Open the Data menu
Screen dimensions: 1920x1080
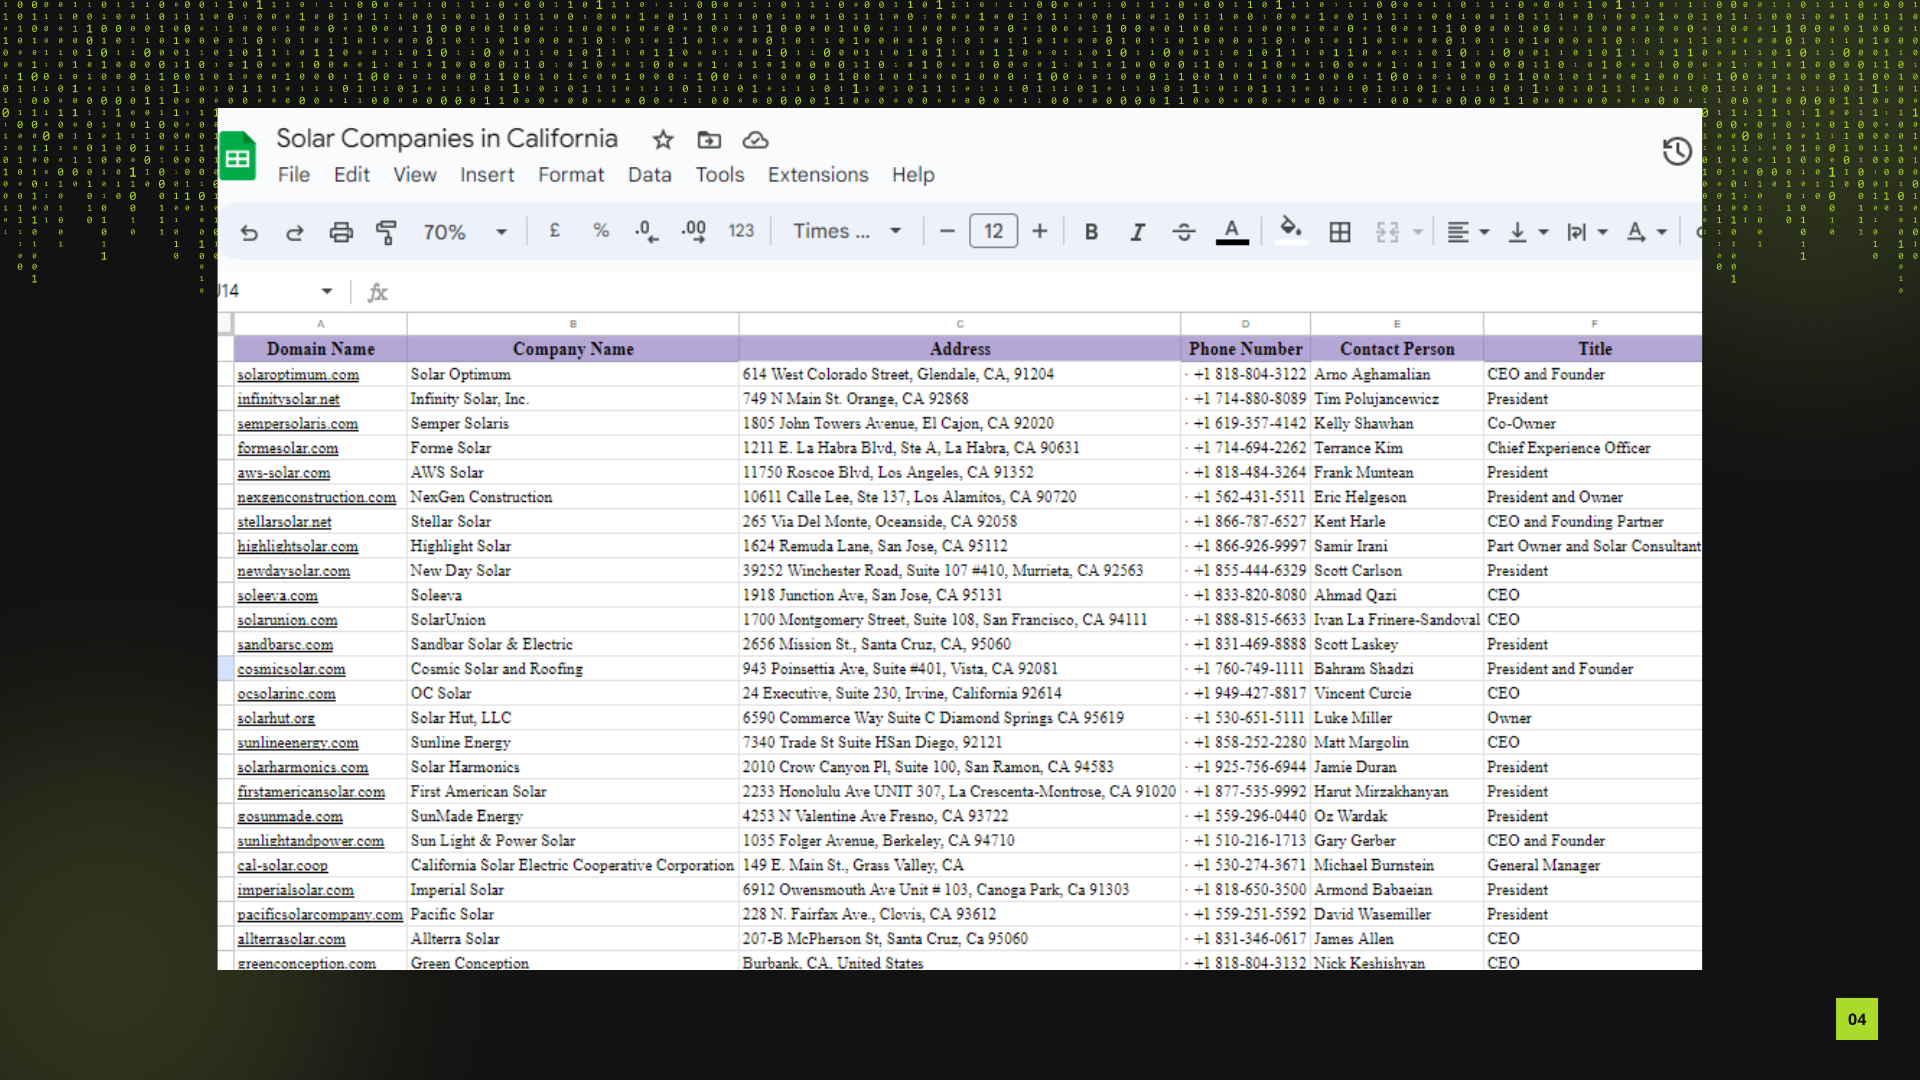(x=650, y=175)
